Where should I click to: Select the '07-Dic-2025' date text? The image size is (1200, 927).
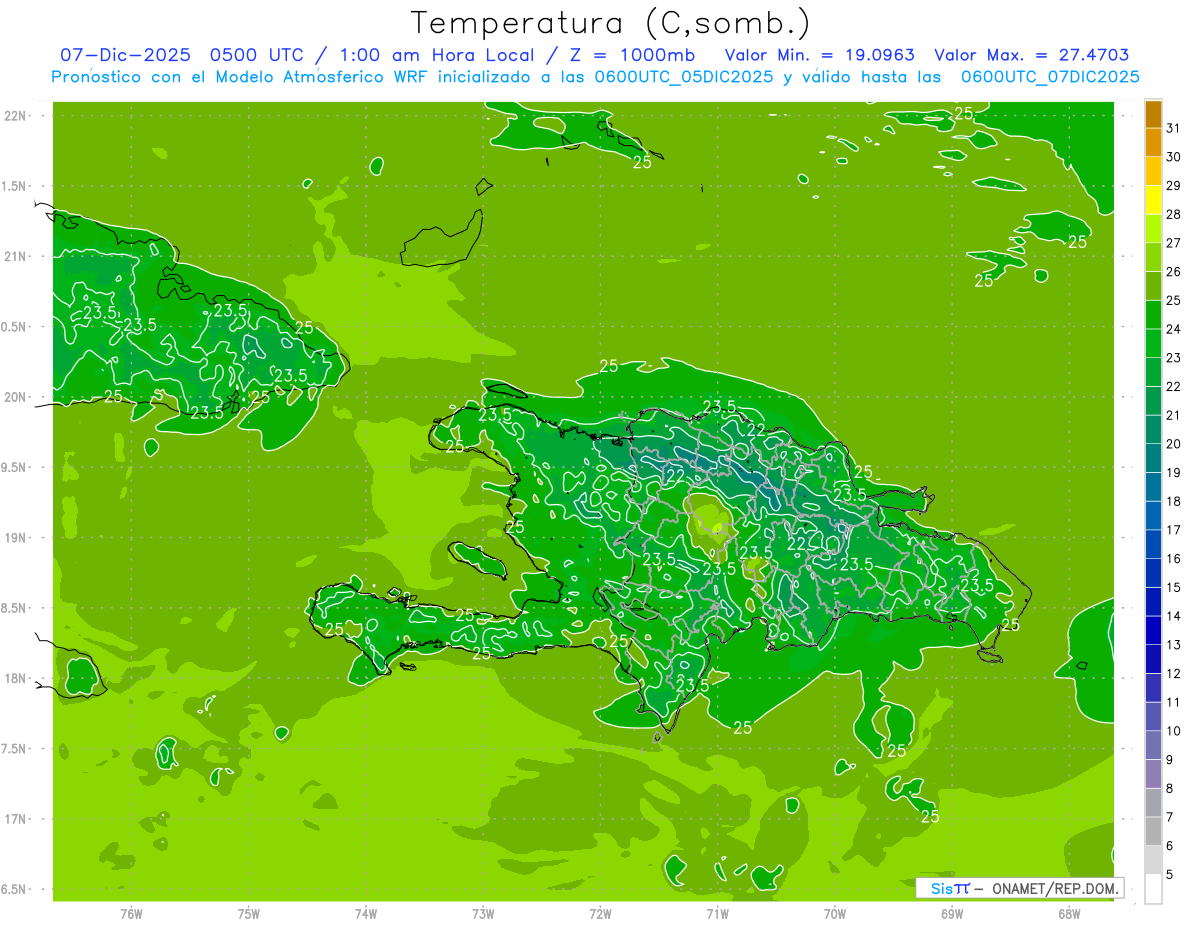click(127, 55)
